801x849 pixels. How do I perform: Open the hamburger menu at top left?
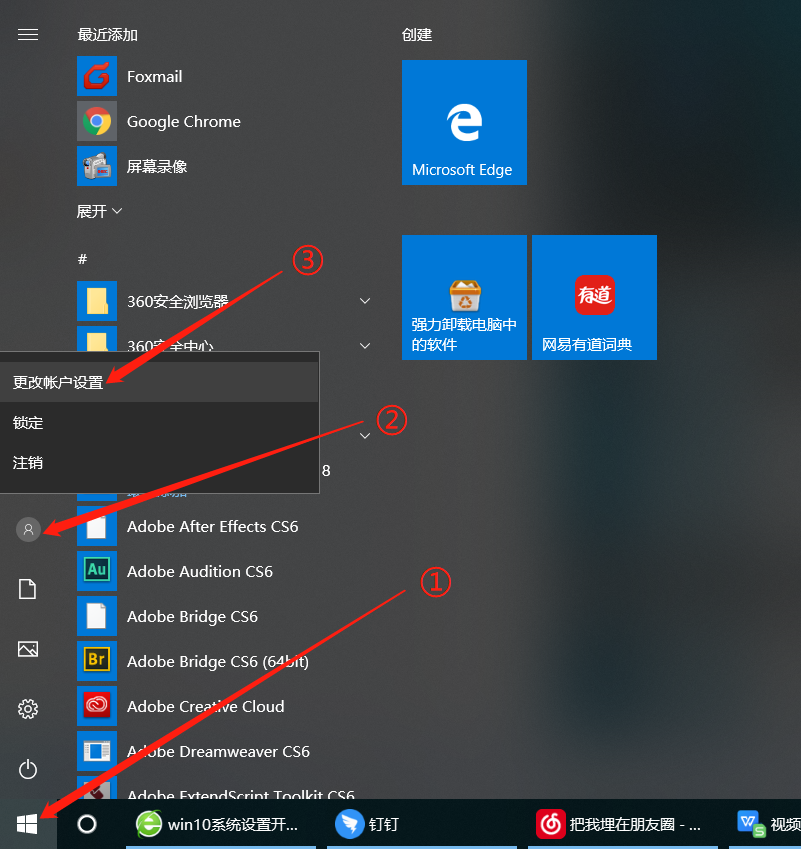coord(27,34)
